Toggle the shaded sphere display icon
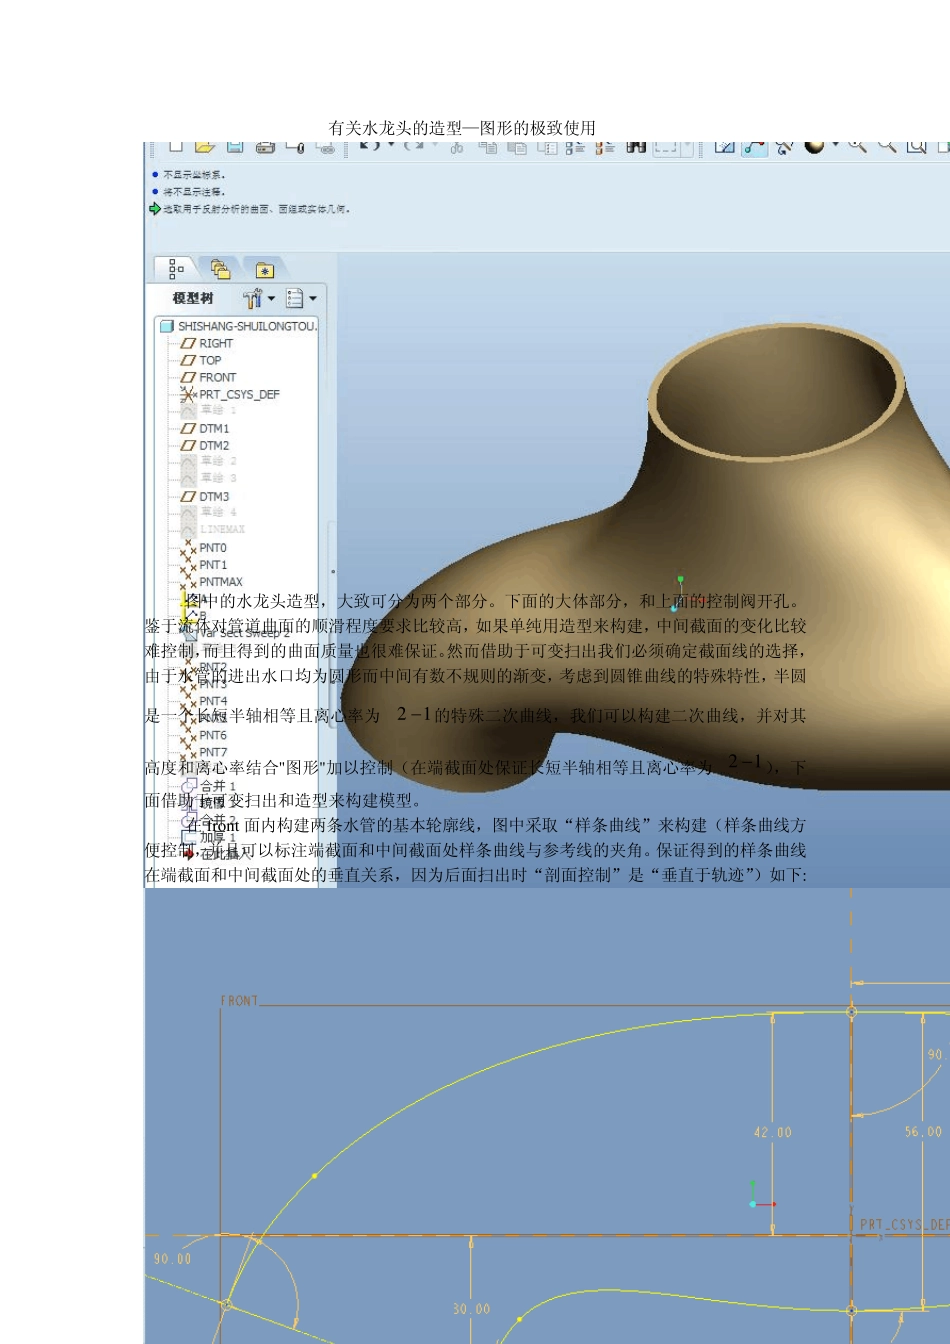 [x=814, y=146]
